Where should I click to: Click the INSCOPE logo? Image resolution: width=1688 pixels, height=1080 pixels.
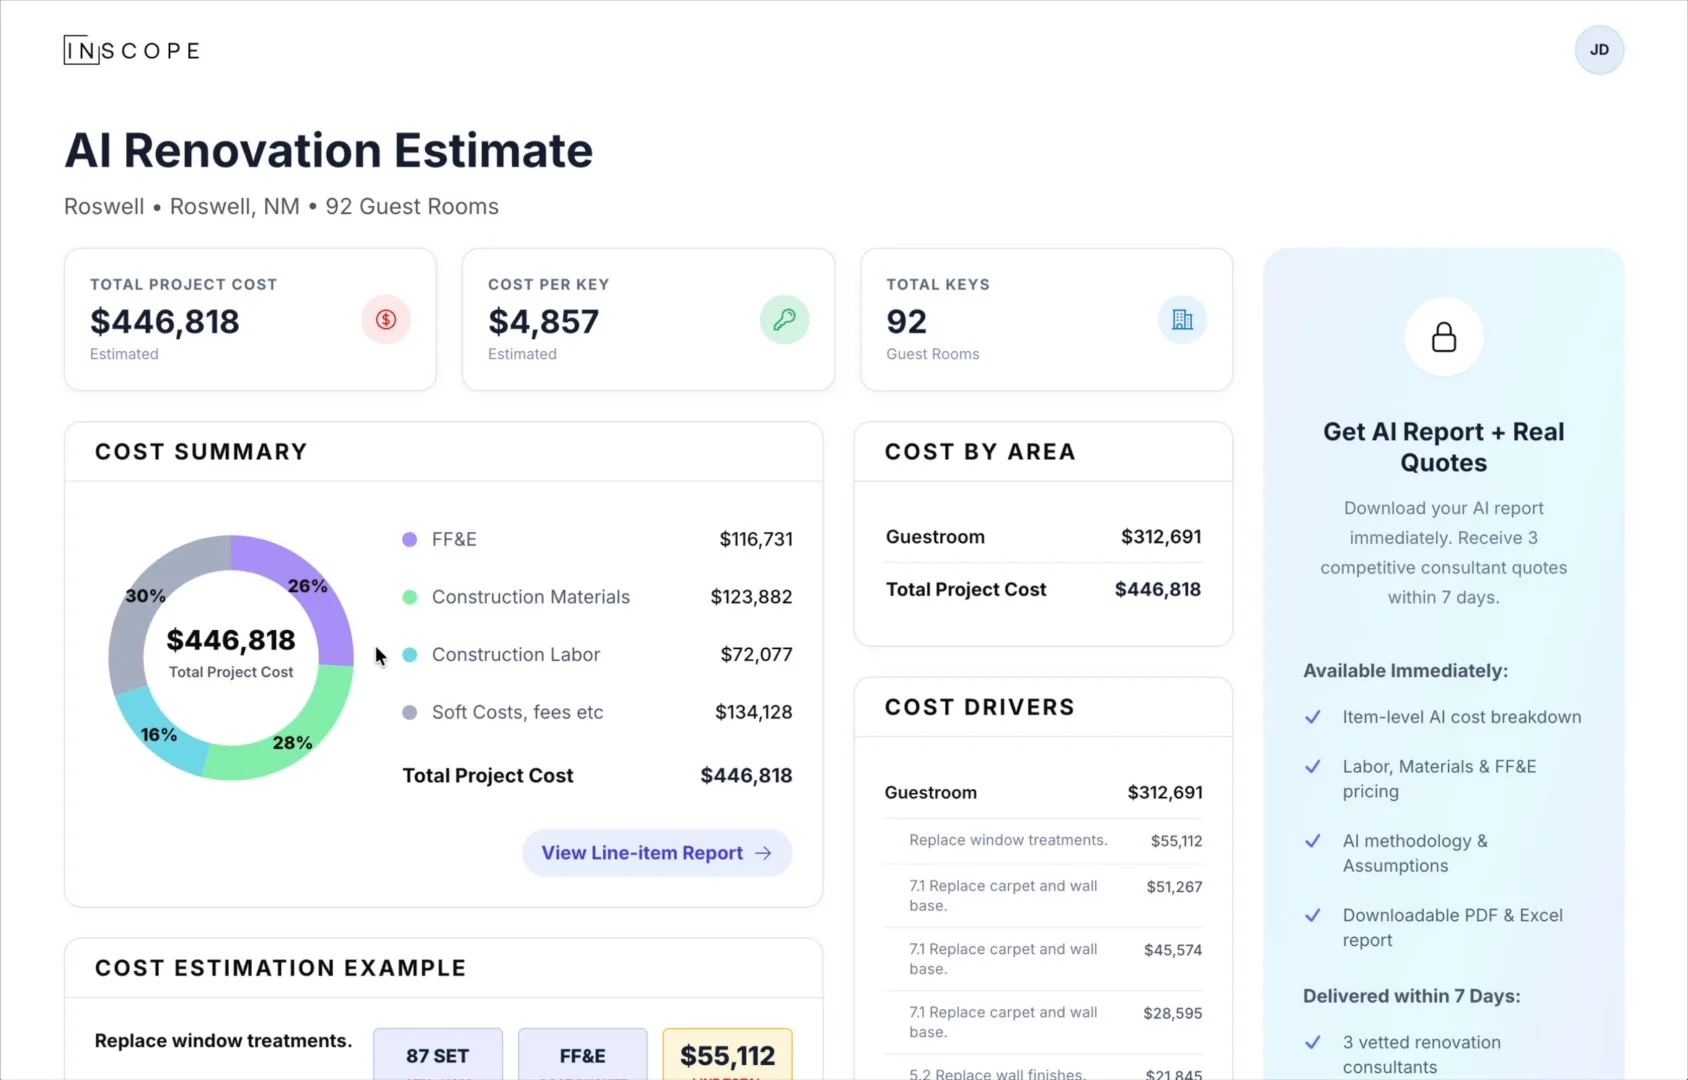(x=132, y=50)
